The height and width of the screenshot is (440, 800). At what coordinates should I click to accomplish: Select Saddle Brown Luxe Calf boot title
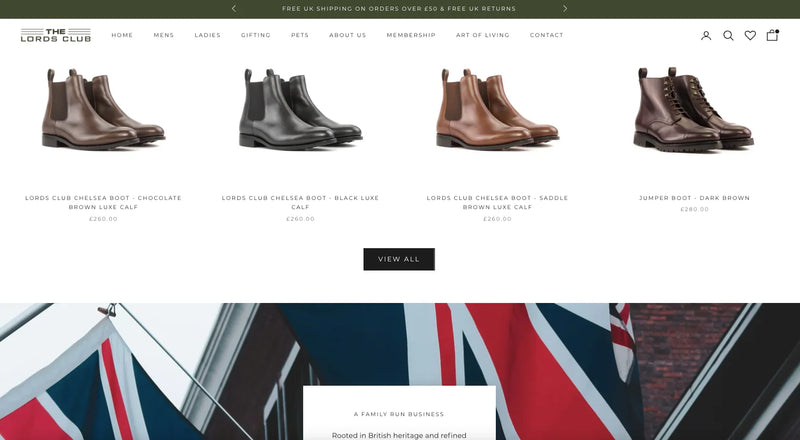(x=497, y=203)
